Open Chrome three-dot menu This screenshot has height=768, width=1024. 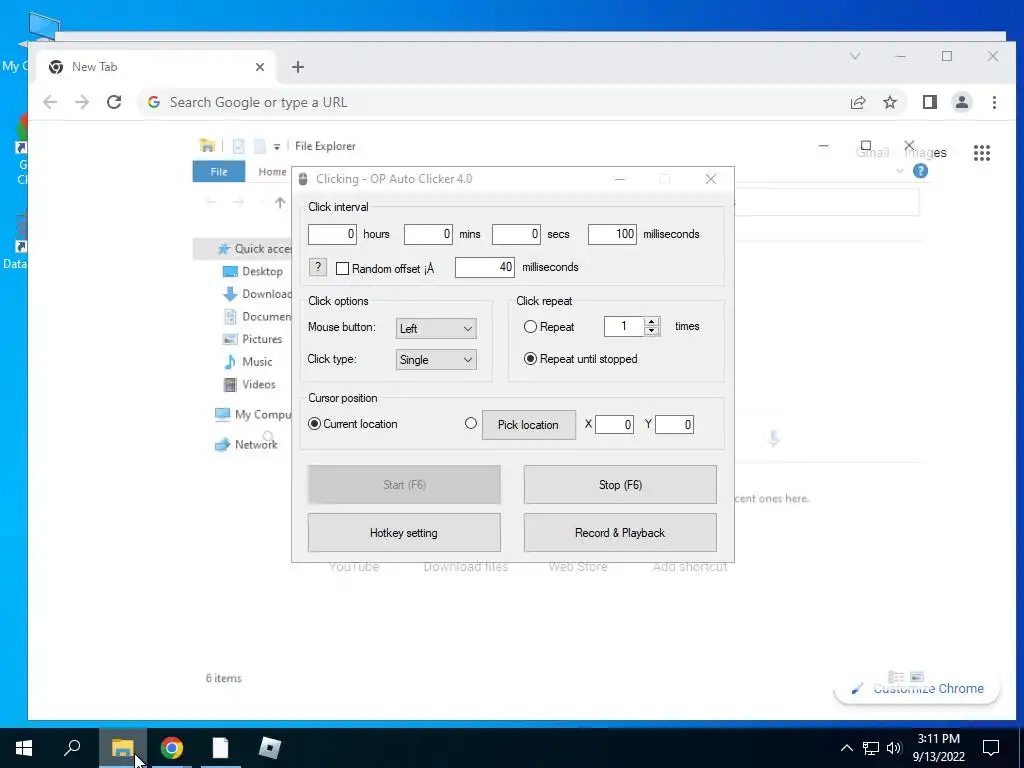click(994, 102)
